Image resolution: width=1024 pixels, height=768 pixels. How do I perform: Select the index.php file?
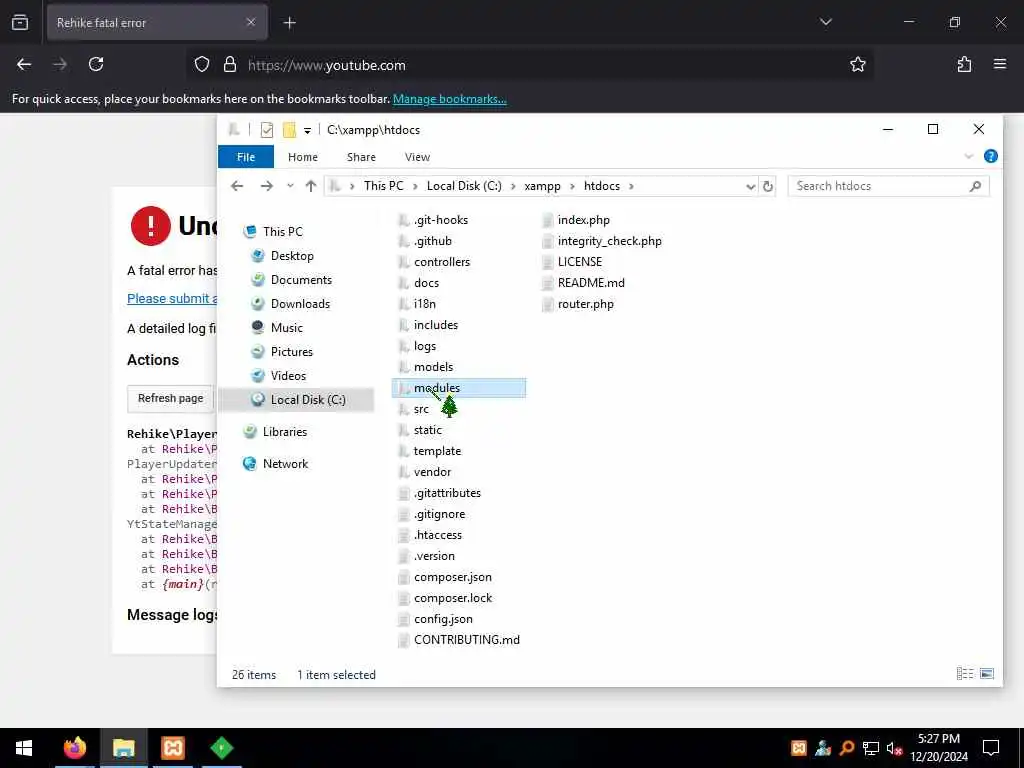pyautogui.click(x=583, y=220)
